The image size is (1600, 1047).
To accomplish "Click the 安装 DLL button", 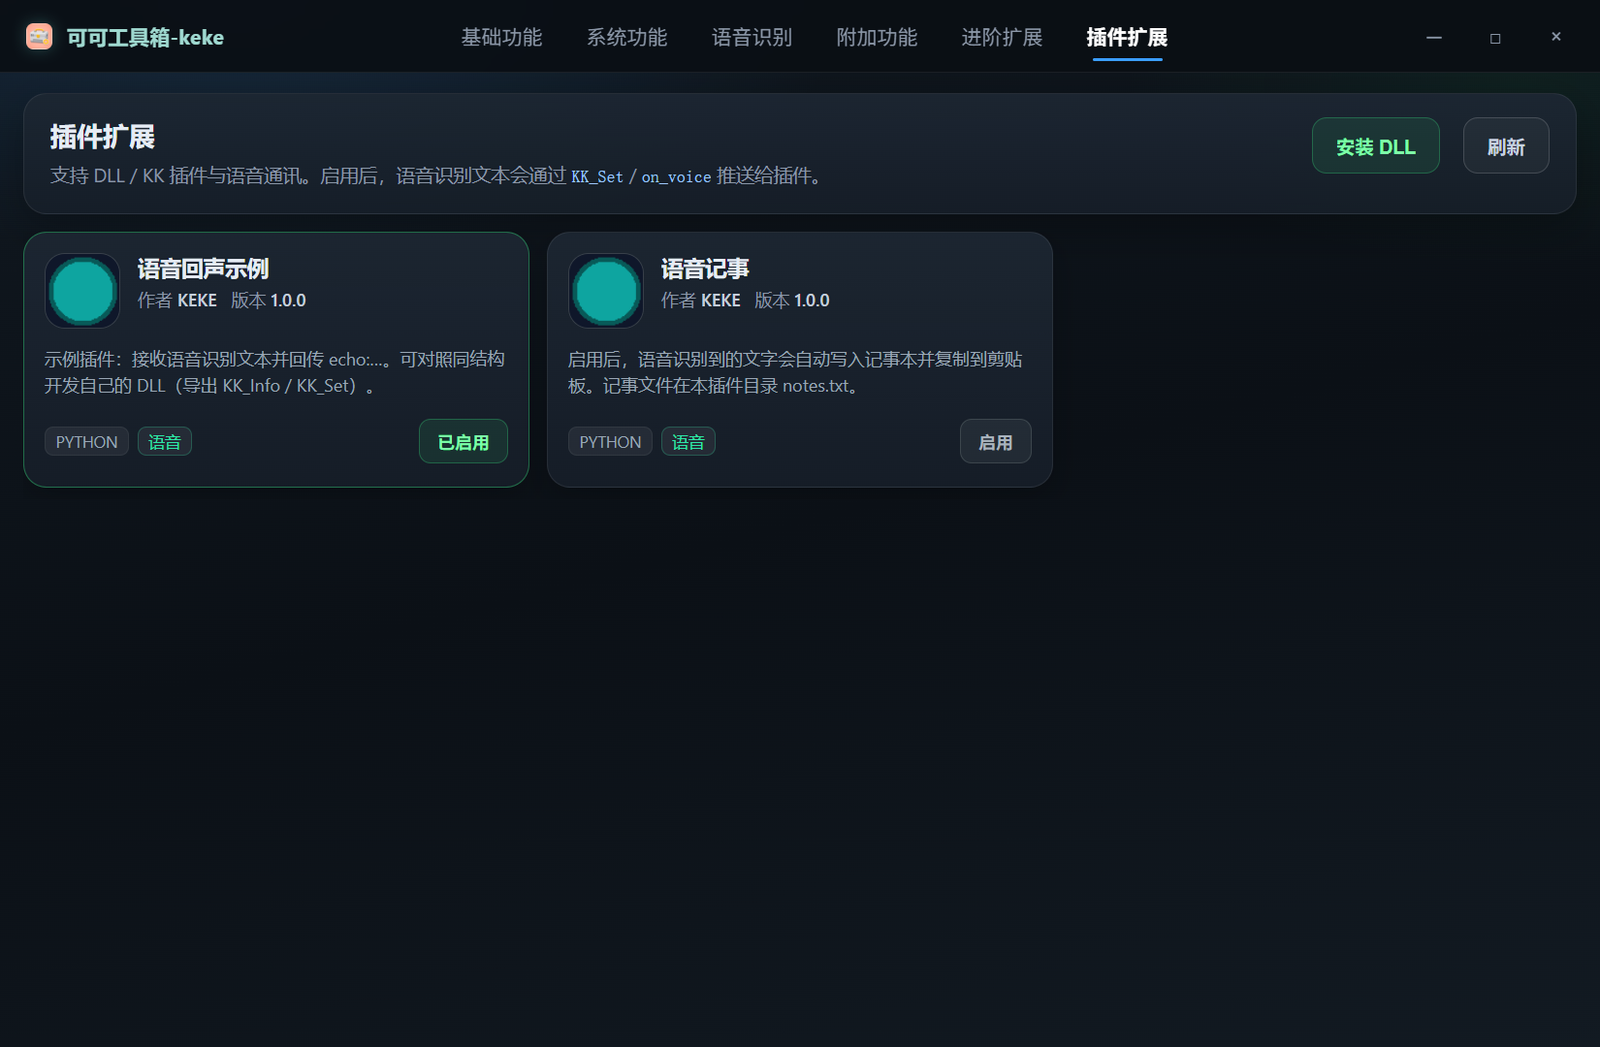I will 1376,146.
